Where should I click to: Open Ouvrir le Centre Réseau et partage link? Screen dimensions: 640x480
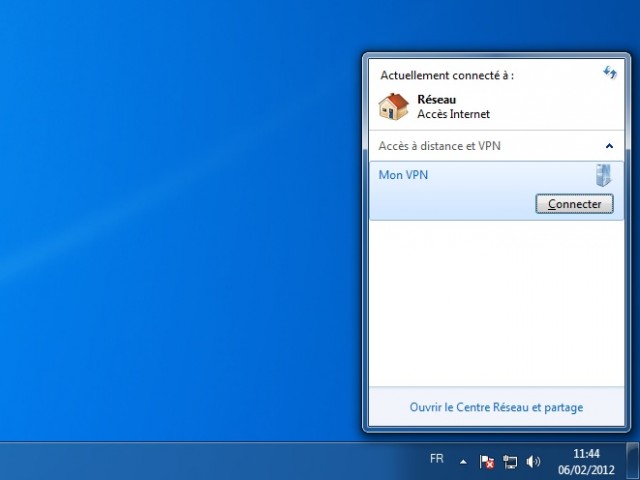click(x=496, y=407)
